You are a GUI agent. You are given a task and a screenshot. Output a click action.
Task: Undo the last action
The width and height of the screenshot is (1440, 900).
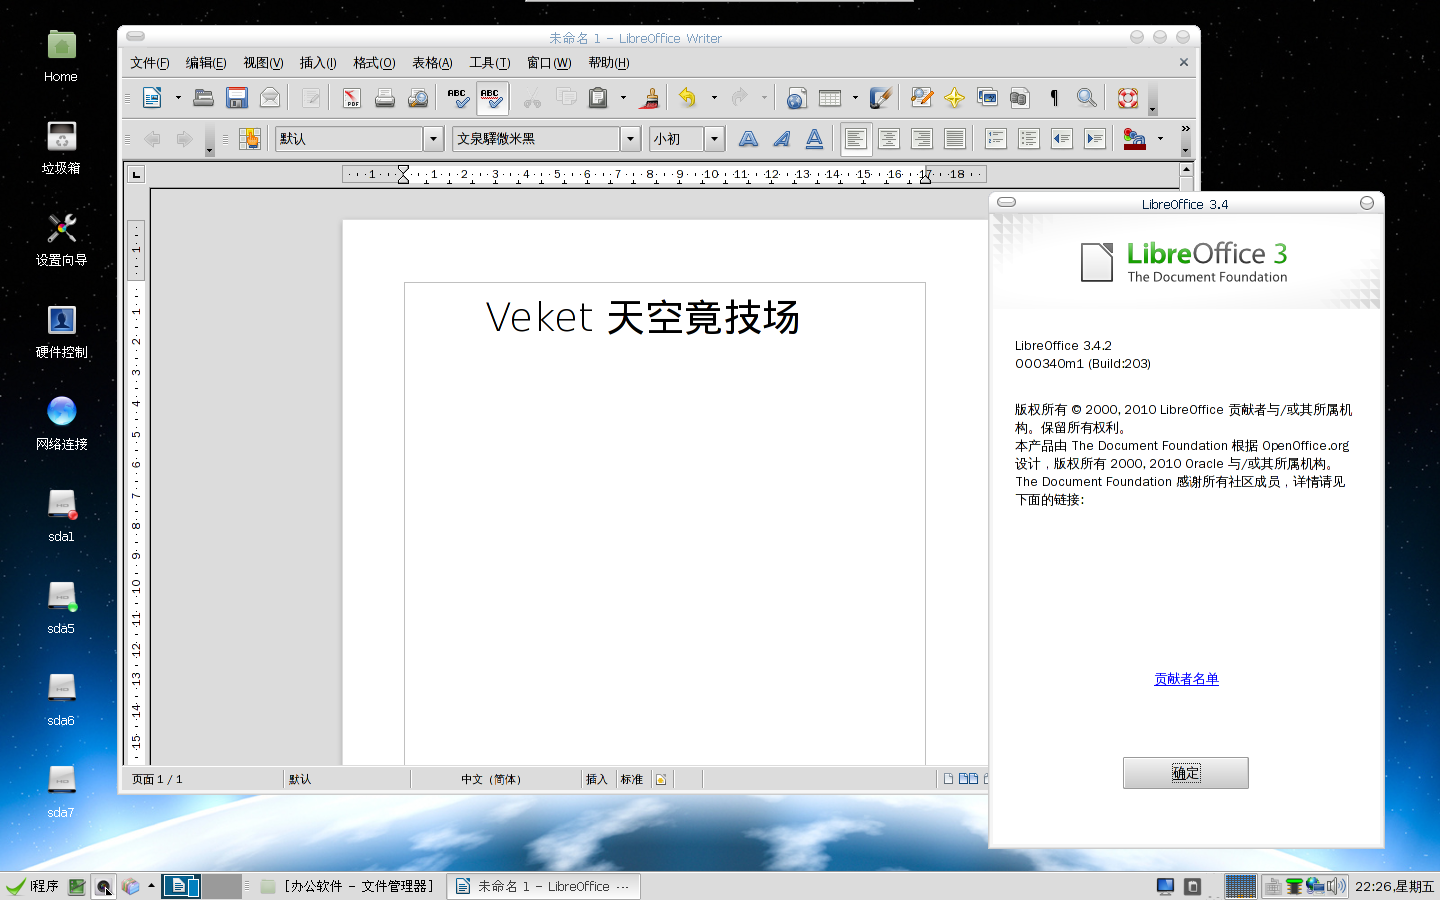click(688, 98)
